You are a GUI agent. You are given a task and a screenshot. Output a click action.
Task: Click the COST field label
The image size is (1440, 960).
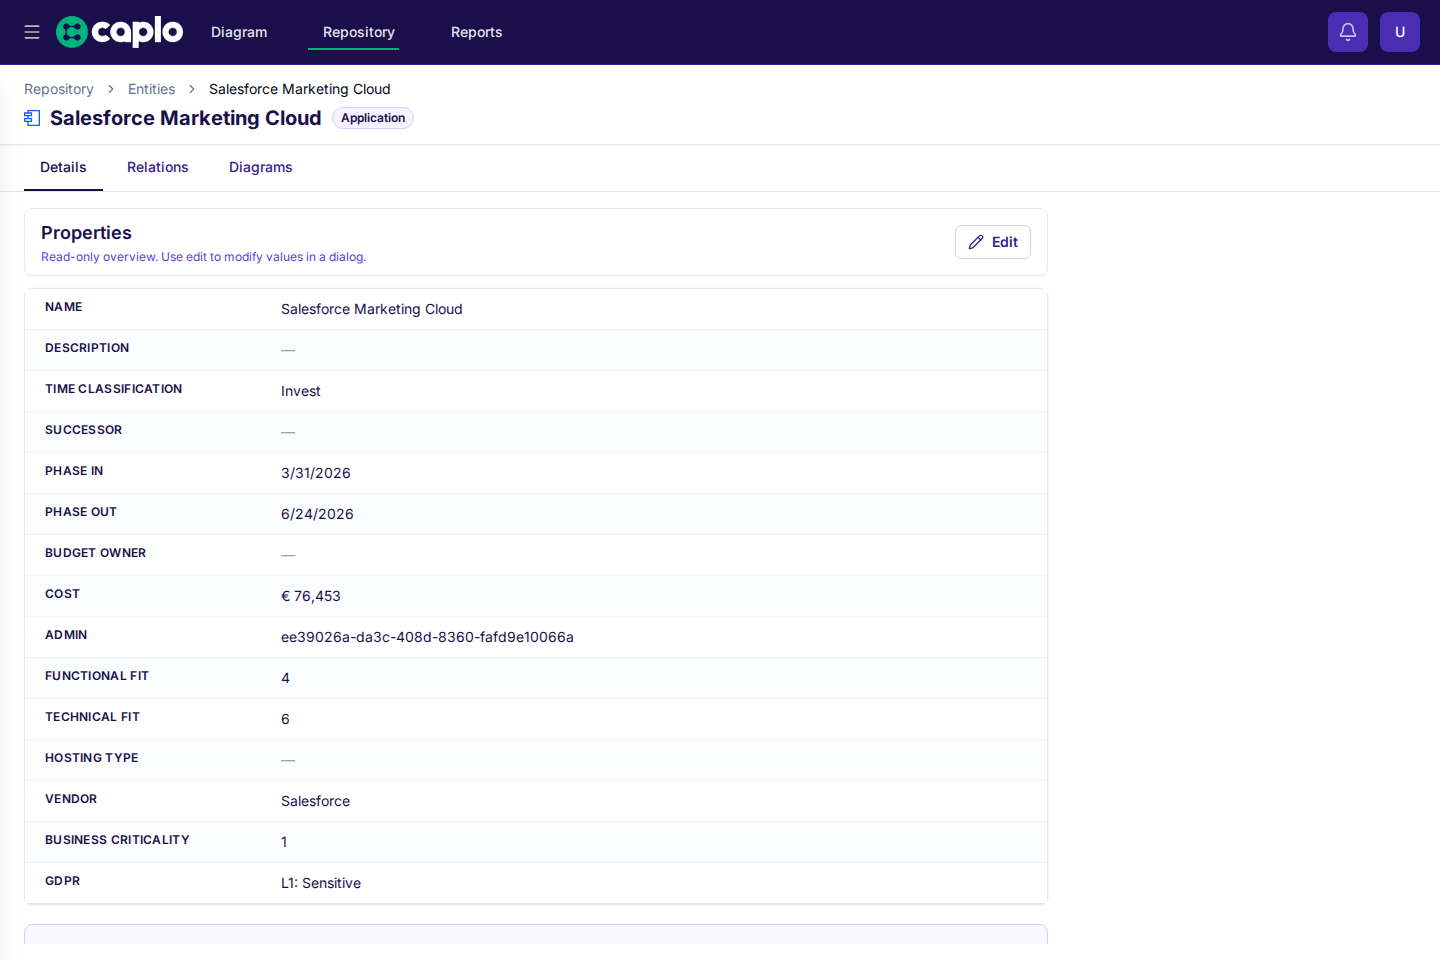click(x=62, y=594)
